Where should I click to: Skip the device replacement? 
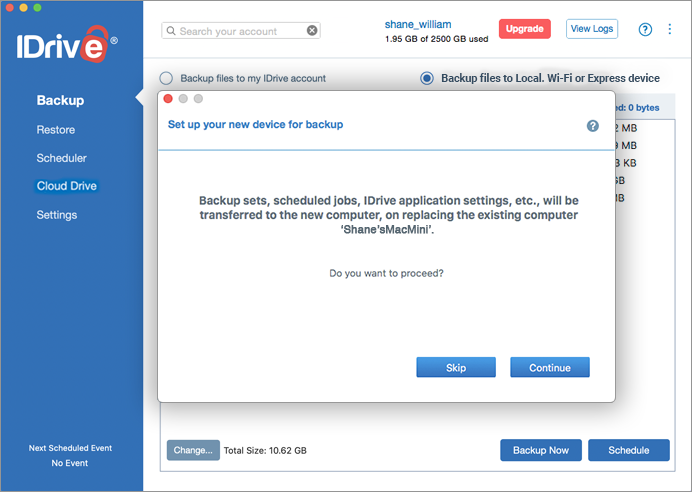(456, 368)
